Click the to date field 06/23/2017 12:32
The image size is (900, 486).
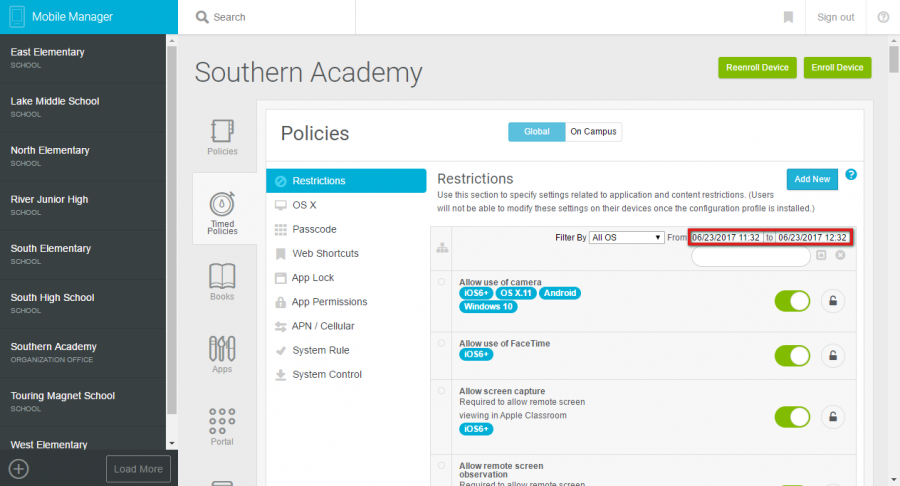pyautogui.click(x=813, y=237)
